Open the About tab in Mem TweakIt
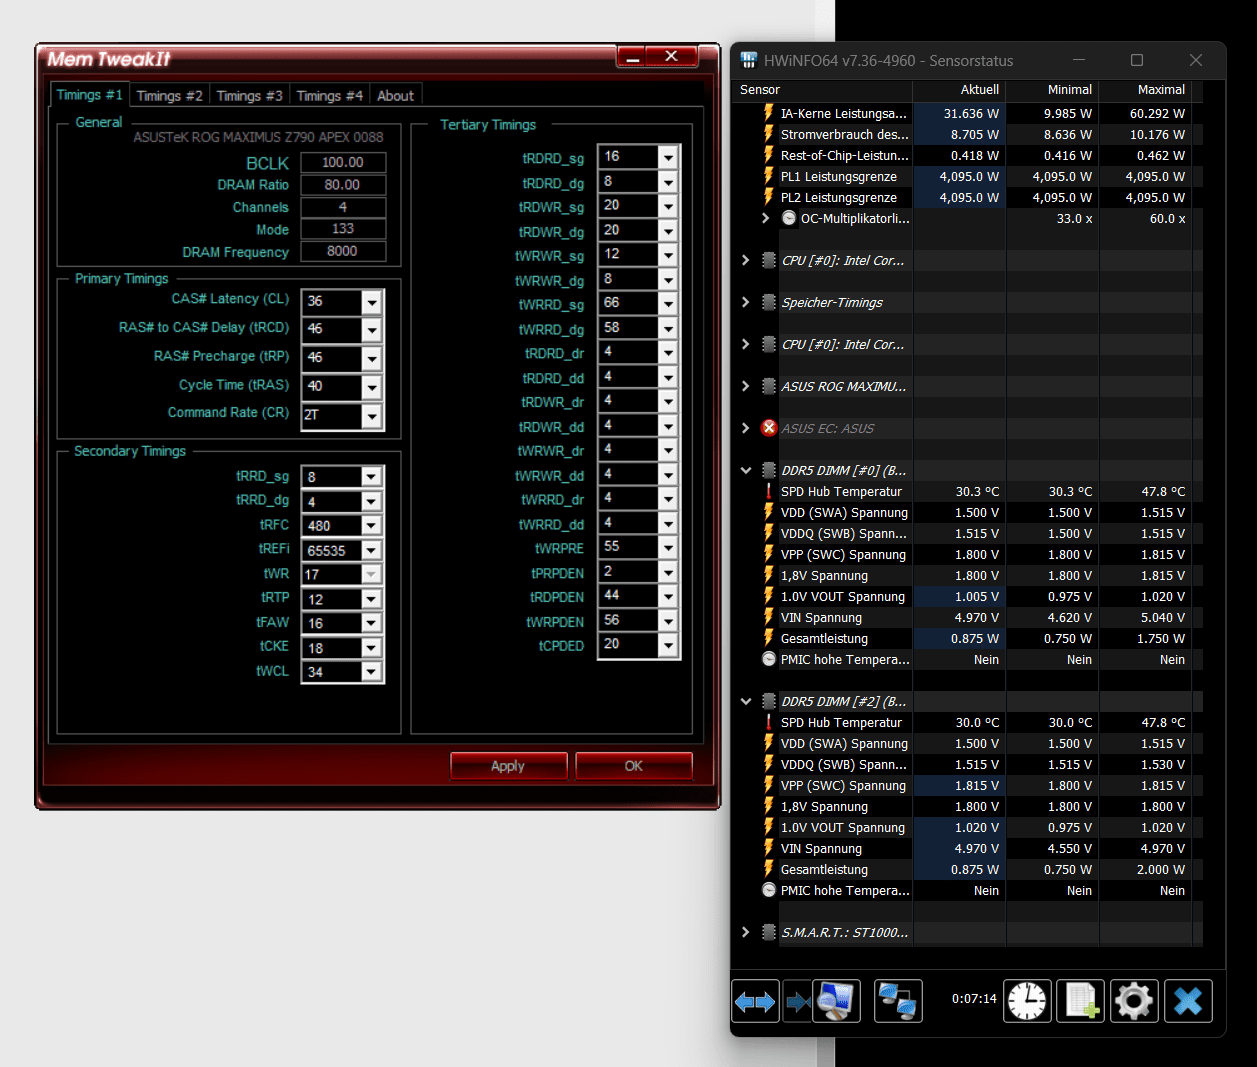The image size is (1257, 1067). 395,96
